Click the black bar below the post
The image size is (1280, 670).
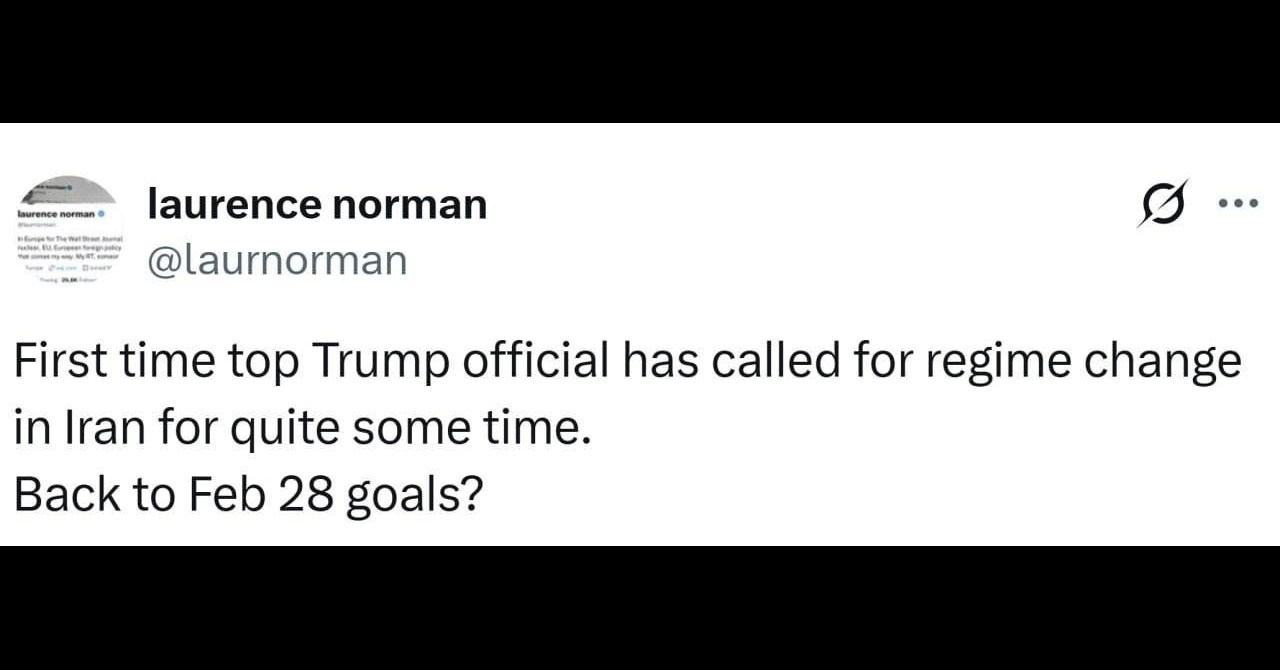(640, 608)
